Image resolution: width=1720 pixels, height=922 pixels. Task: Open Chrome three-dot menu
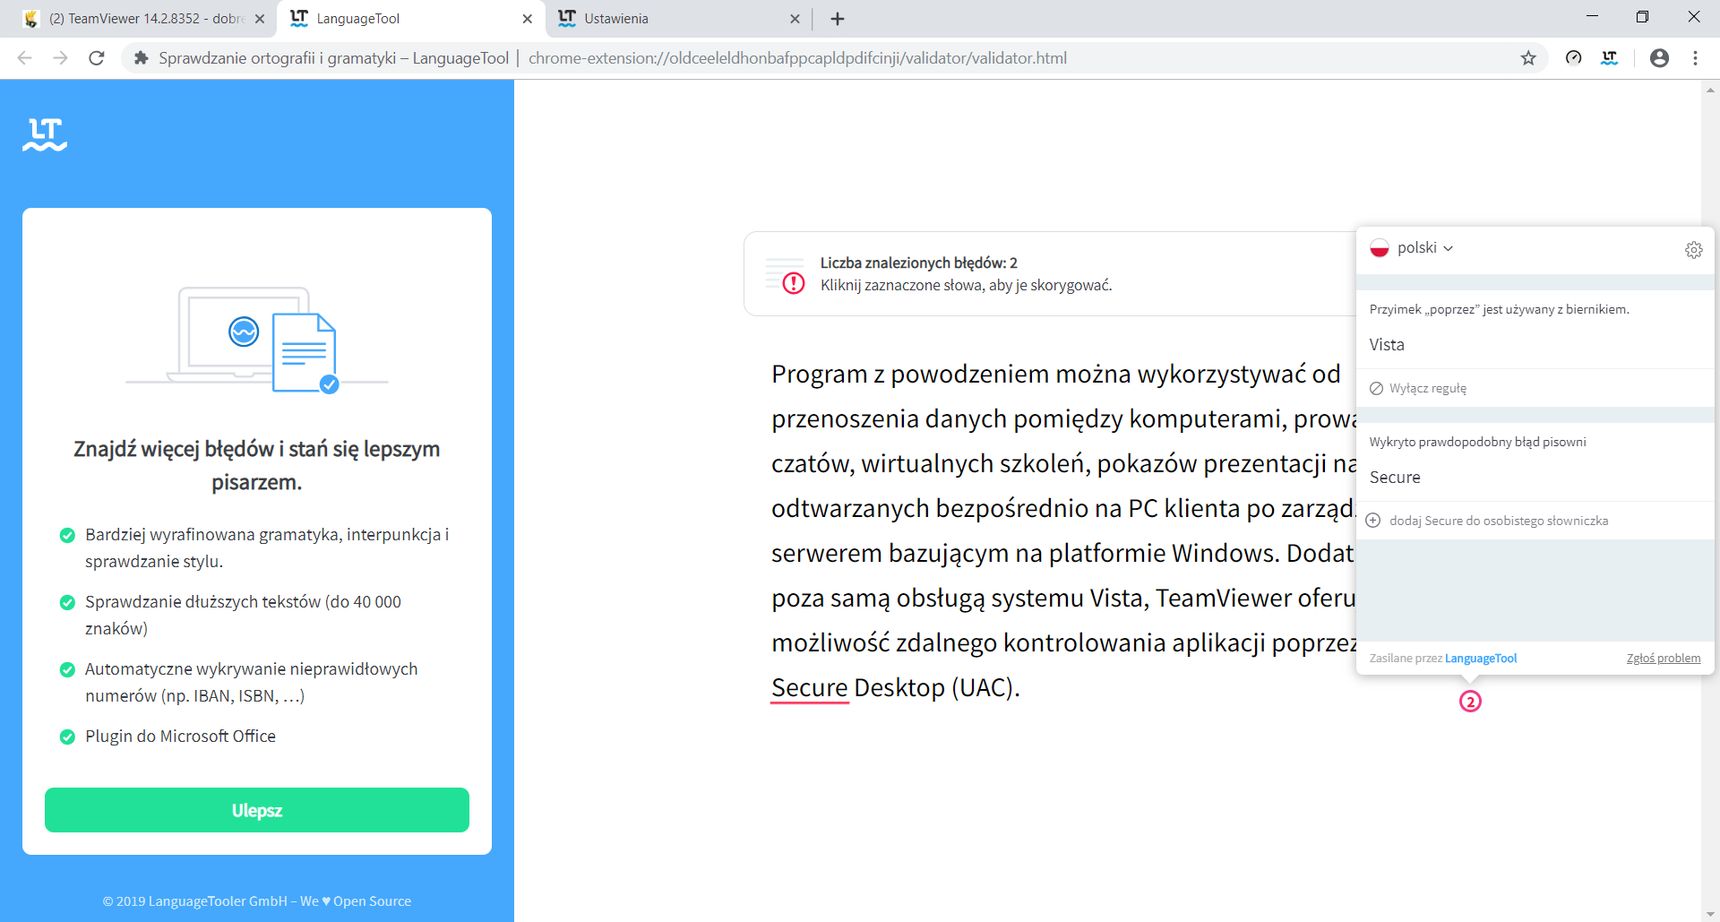1695,58
